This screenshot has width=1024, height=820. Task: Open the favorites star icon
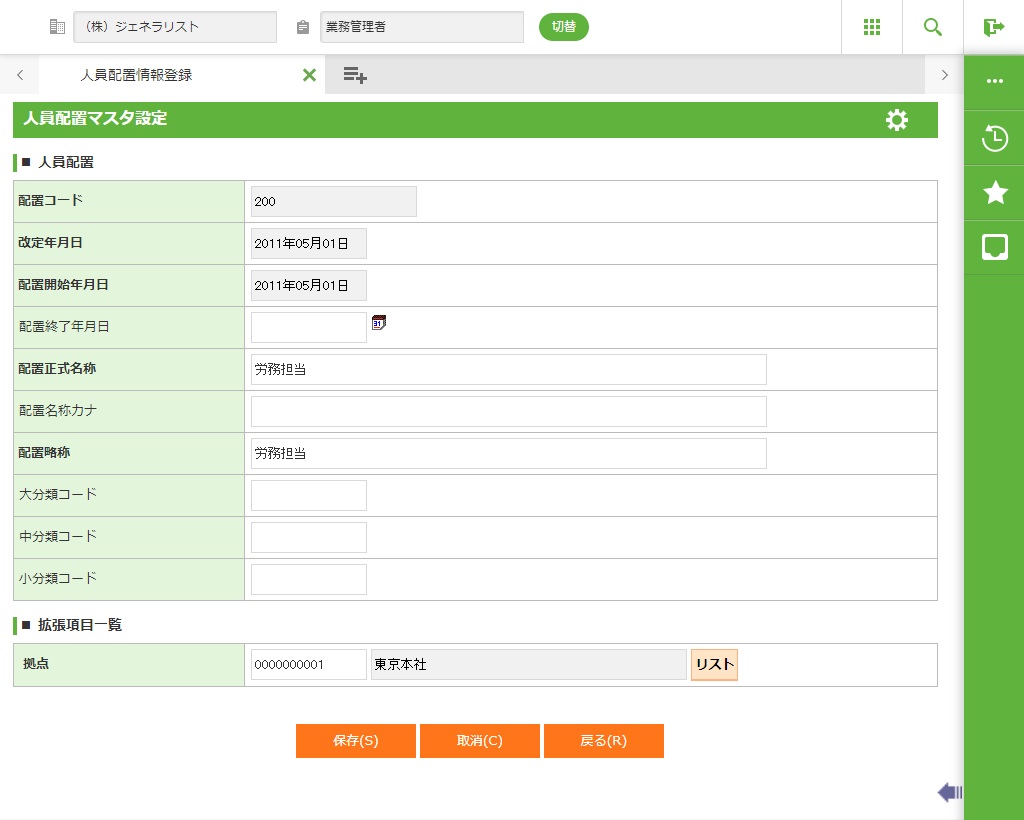coord(995,193)
